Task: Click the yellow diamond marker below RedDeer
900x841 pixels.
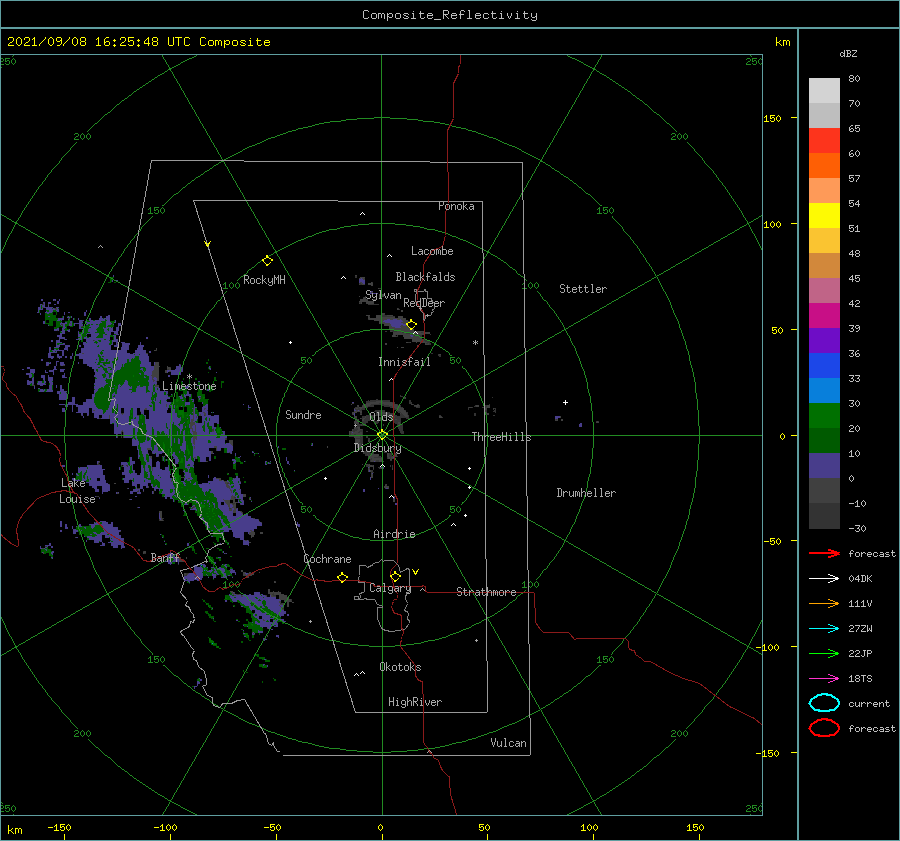Action: click(411, 325)
